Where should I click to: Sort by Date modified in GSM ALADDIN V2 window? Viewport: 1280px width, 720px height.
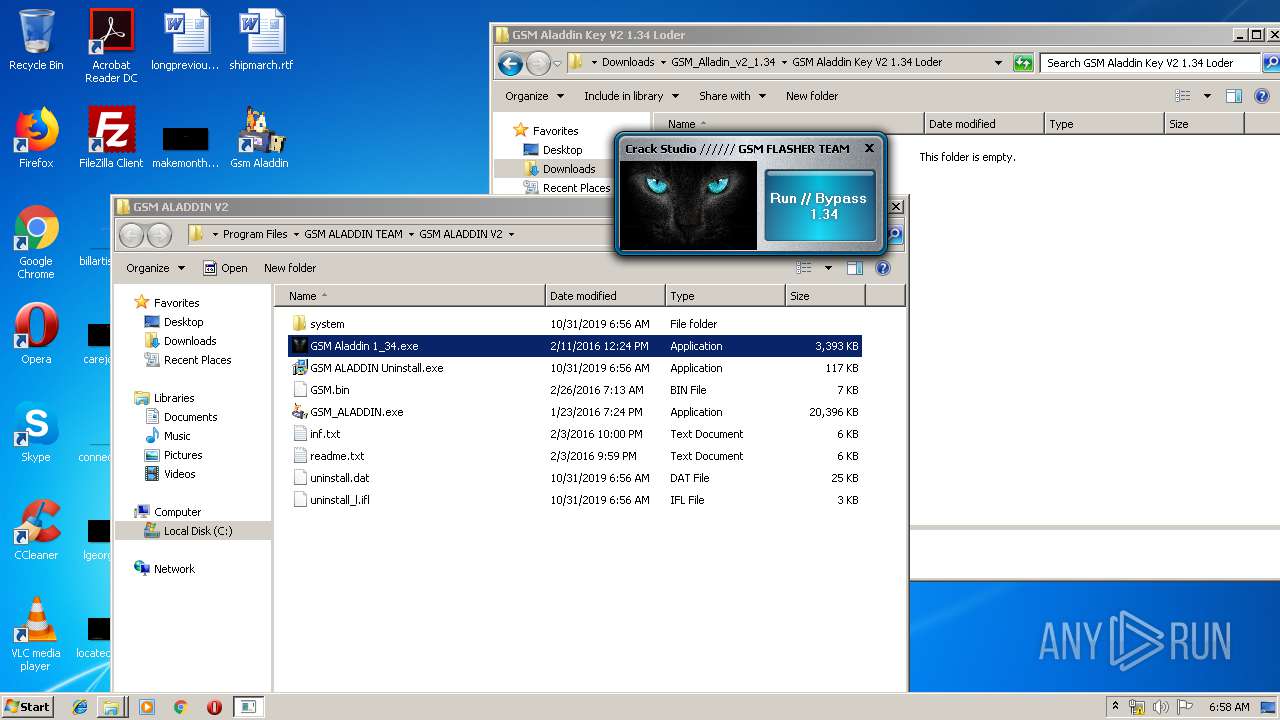click(x=606, y=296)
